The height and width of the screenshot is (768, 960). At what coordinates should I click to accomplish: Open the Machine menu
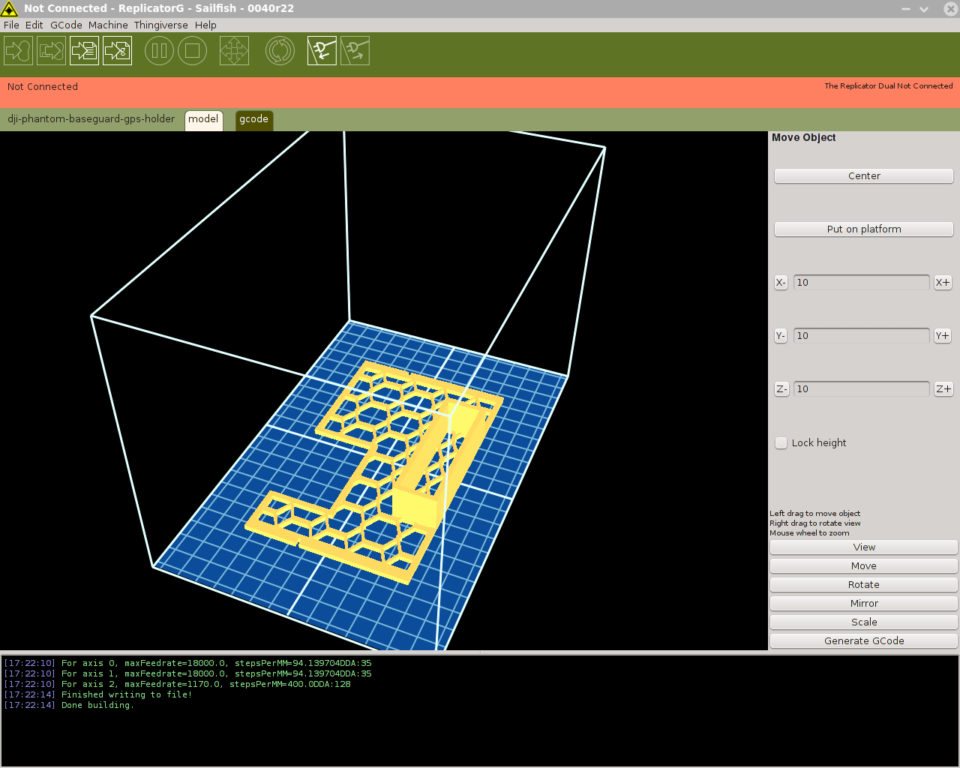[108, 25]
